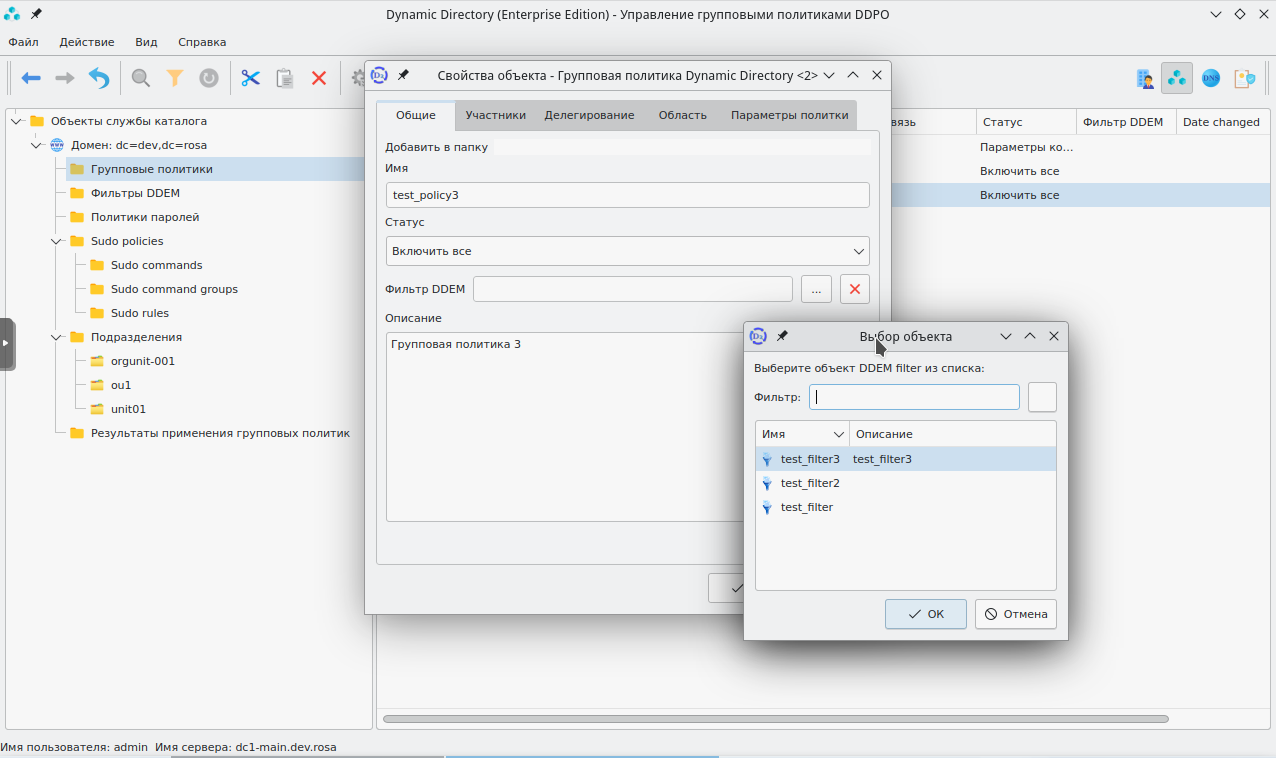1276x758 pixels.
Task: Select test_filter2 in the filter list
Action: point(810,483)
